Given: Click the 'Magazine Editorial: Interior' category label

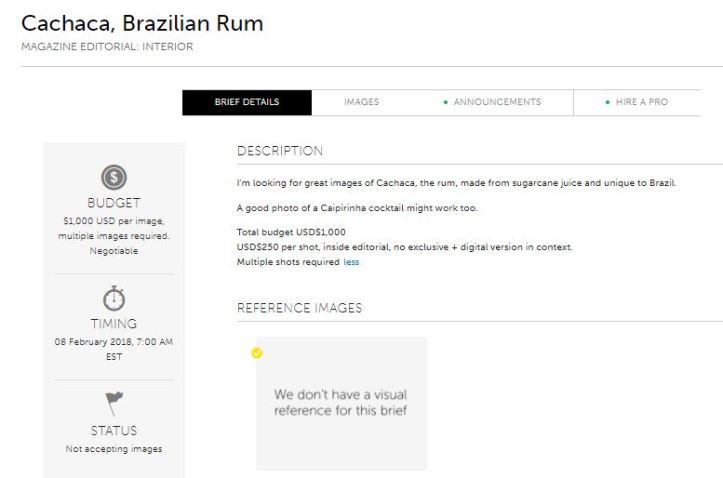Looking at the screenshot, I should click(107, 46).
